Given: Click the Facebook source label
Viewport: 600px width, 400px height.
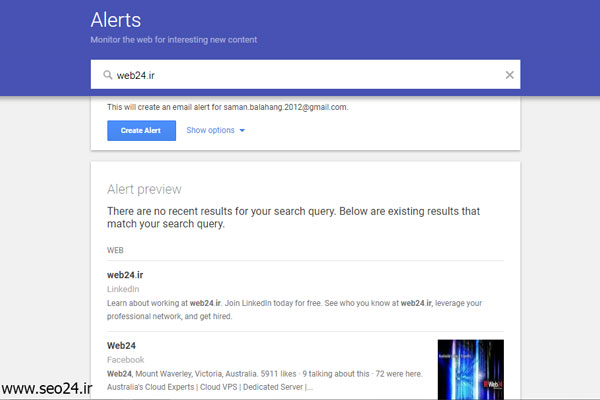Looking at the screenshot, I should click(x=126, y=360).
